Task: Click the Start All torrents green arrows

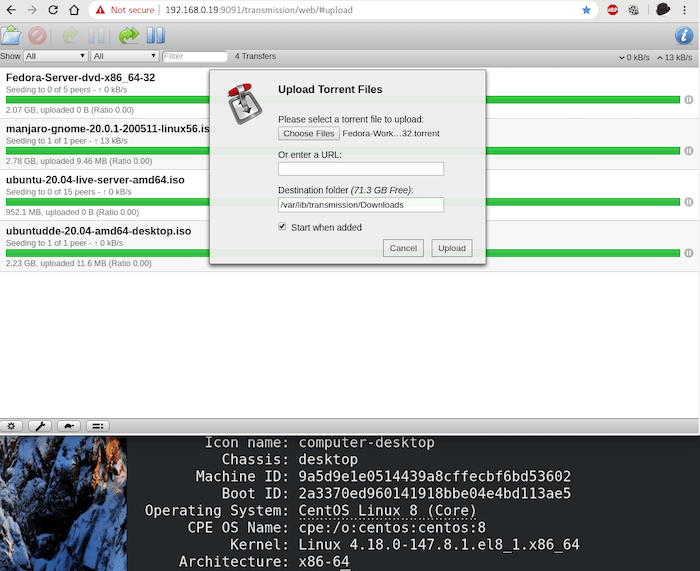Action: point(129,35)
